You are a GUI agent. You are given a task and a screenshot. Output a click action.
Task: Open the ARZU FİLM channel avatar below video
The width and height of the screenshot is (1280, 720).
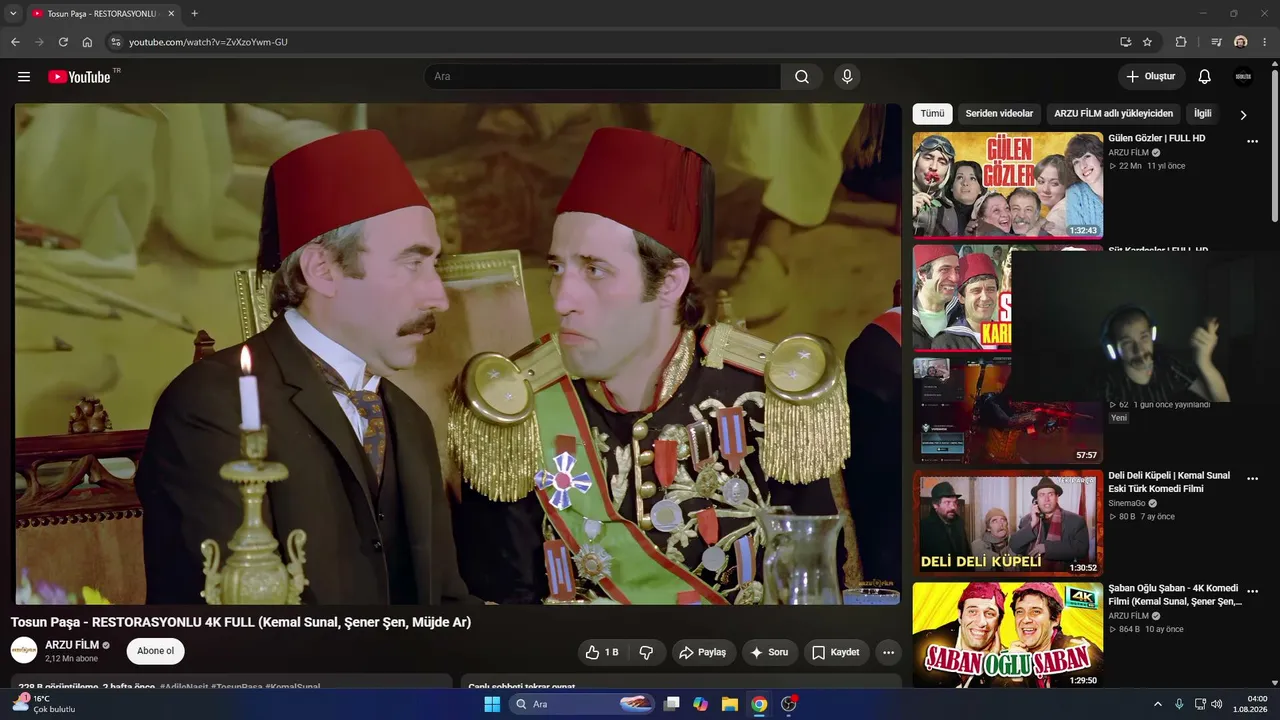tap(24, 651)
